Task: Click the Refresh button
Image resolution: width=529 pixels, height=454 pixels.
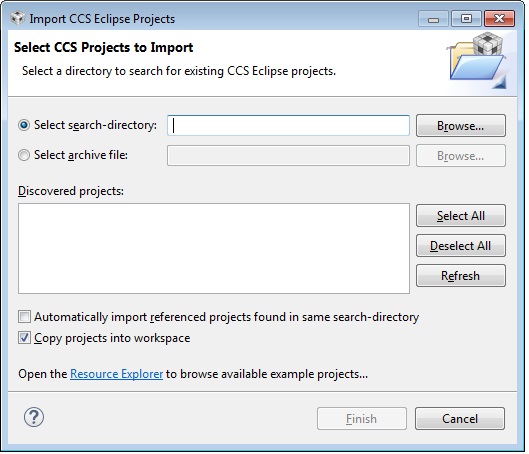Action: (461, 276)
